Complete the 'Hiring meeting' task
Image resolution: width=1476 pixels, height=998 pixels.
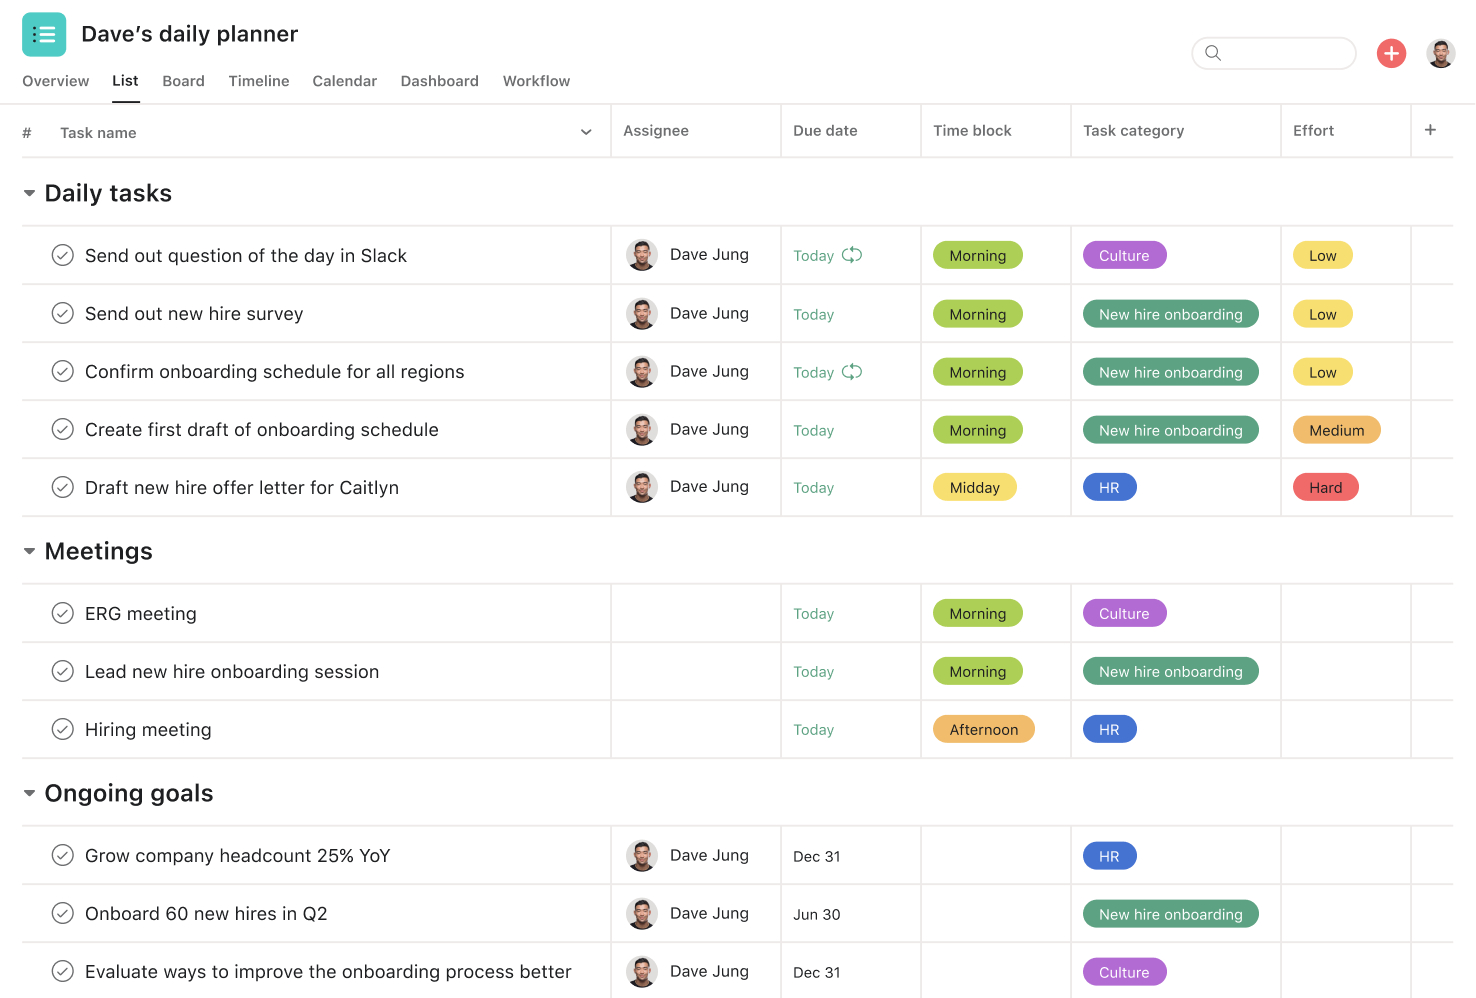click(x=62, y=729)
